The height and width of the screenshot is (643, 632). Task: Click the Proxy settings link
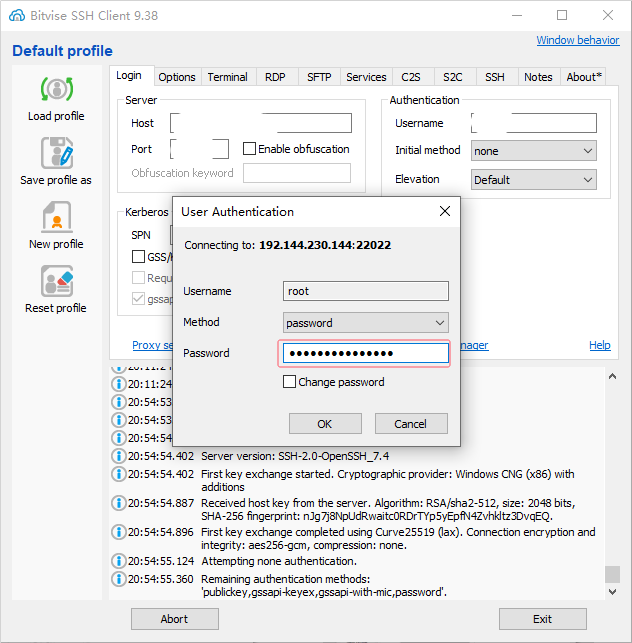coord(152,345)
